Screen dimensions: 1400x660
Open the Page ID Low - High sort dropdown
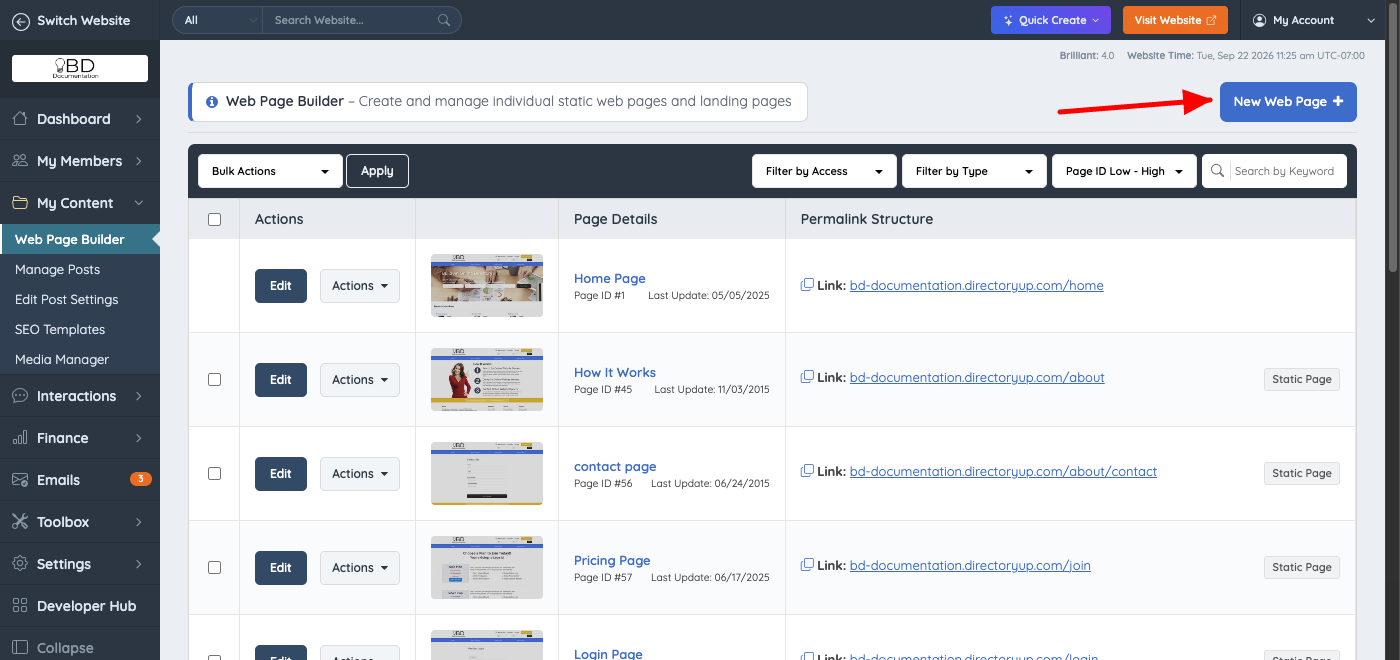pyautogui.click(x=1124, y=171)
